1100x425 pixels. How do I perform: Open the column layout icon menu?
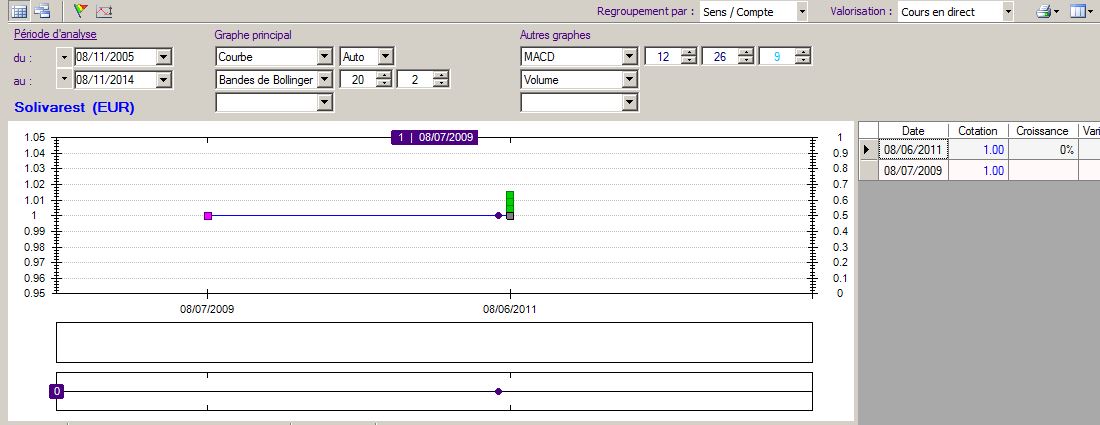pyautogui.click(x=1080, y=12)
